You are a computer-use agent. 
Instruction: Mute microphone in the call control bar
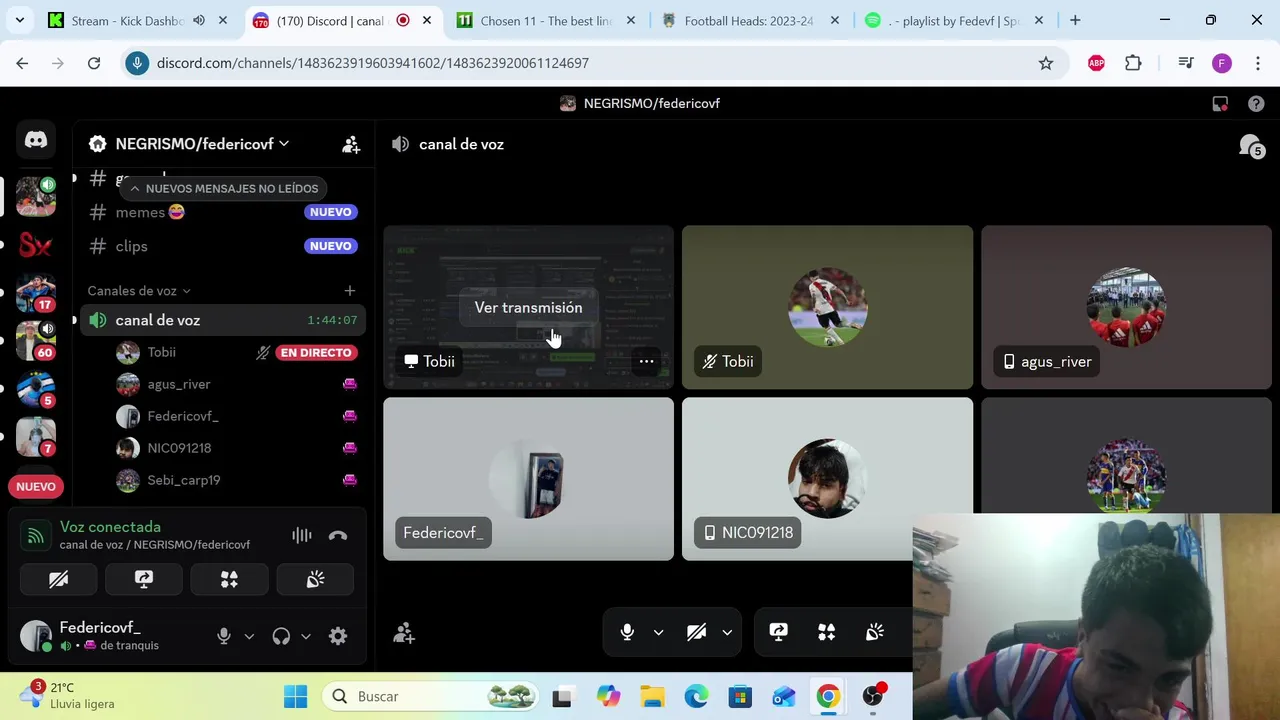click(627, 632)
